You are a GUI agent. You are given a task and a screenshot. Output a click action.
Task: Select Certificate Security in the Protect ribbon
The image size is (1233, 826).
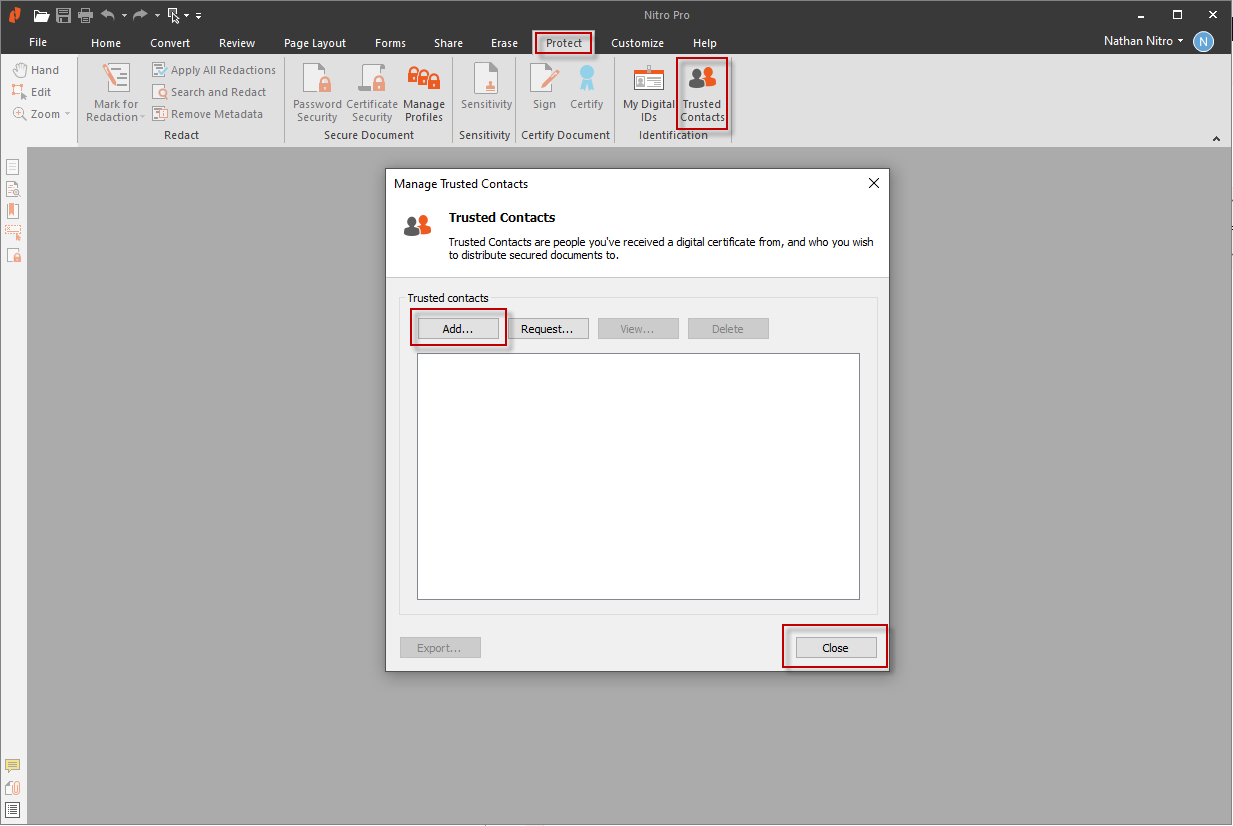click(x=372, y=90)
